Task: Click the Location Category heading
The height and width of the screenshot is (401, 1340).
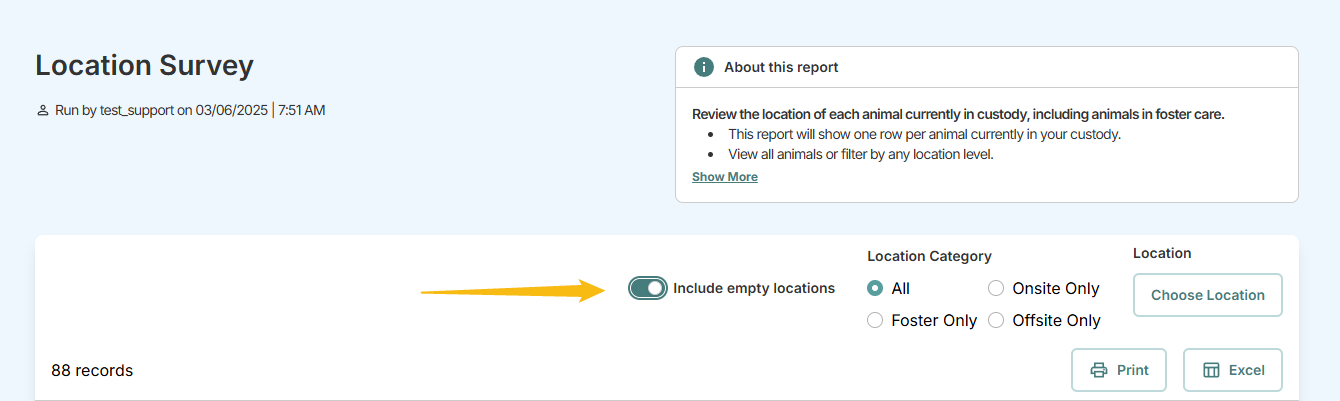Action: point(929,256)
